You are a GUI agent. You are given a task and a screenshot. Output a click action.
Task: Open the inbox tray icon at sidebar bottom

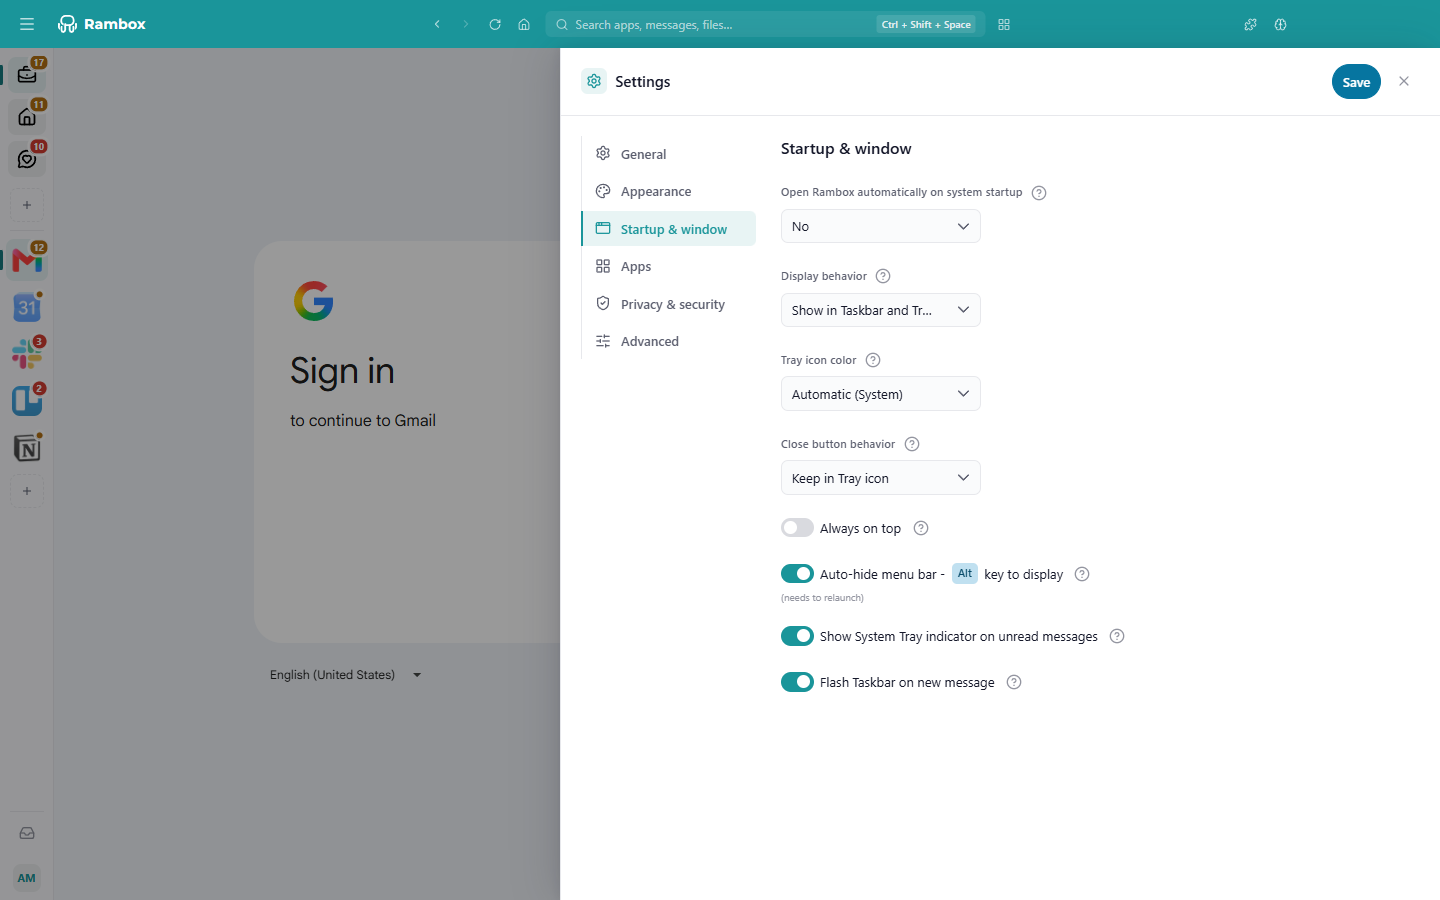[27, 833]
